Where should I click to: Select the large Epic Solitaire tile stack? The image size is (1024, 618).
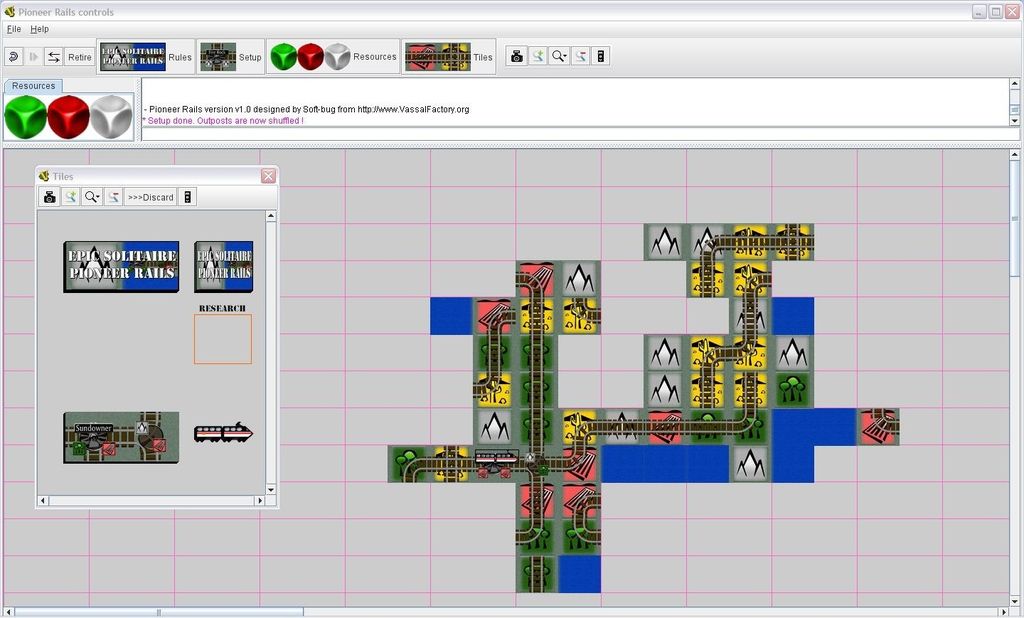click(x=121, y=267)
